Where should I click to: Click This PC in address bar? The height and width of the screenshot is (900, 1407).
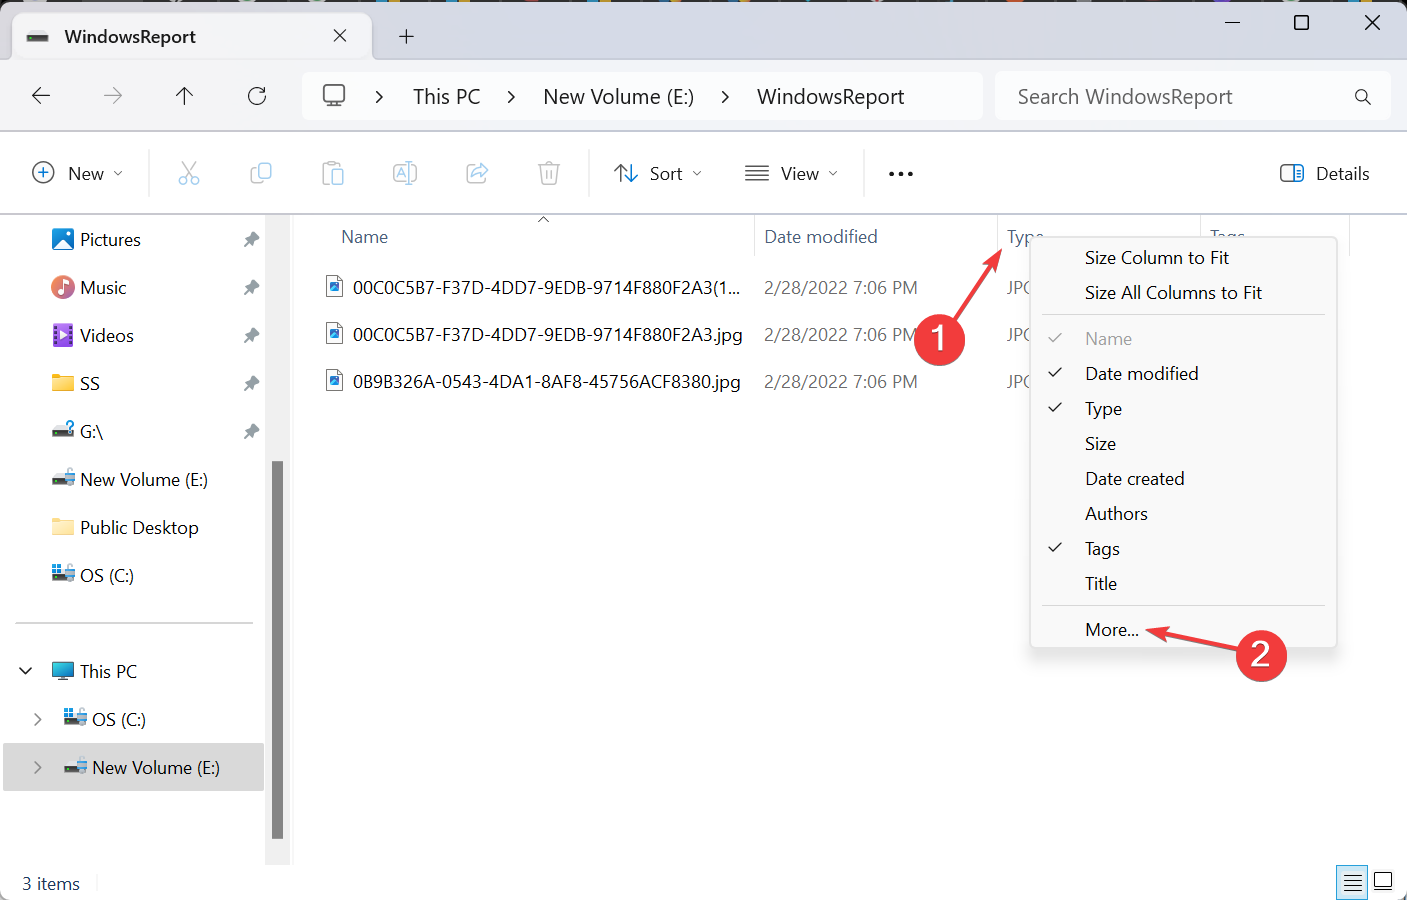(x=447, y=97)
